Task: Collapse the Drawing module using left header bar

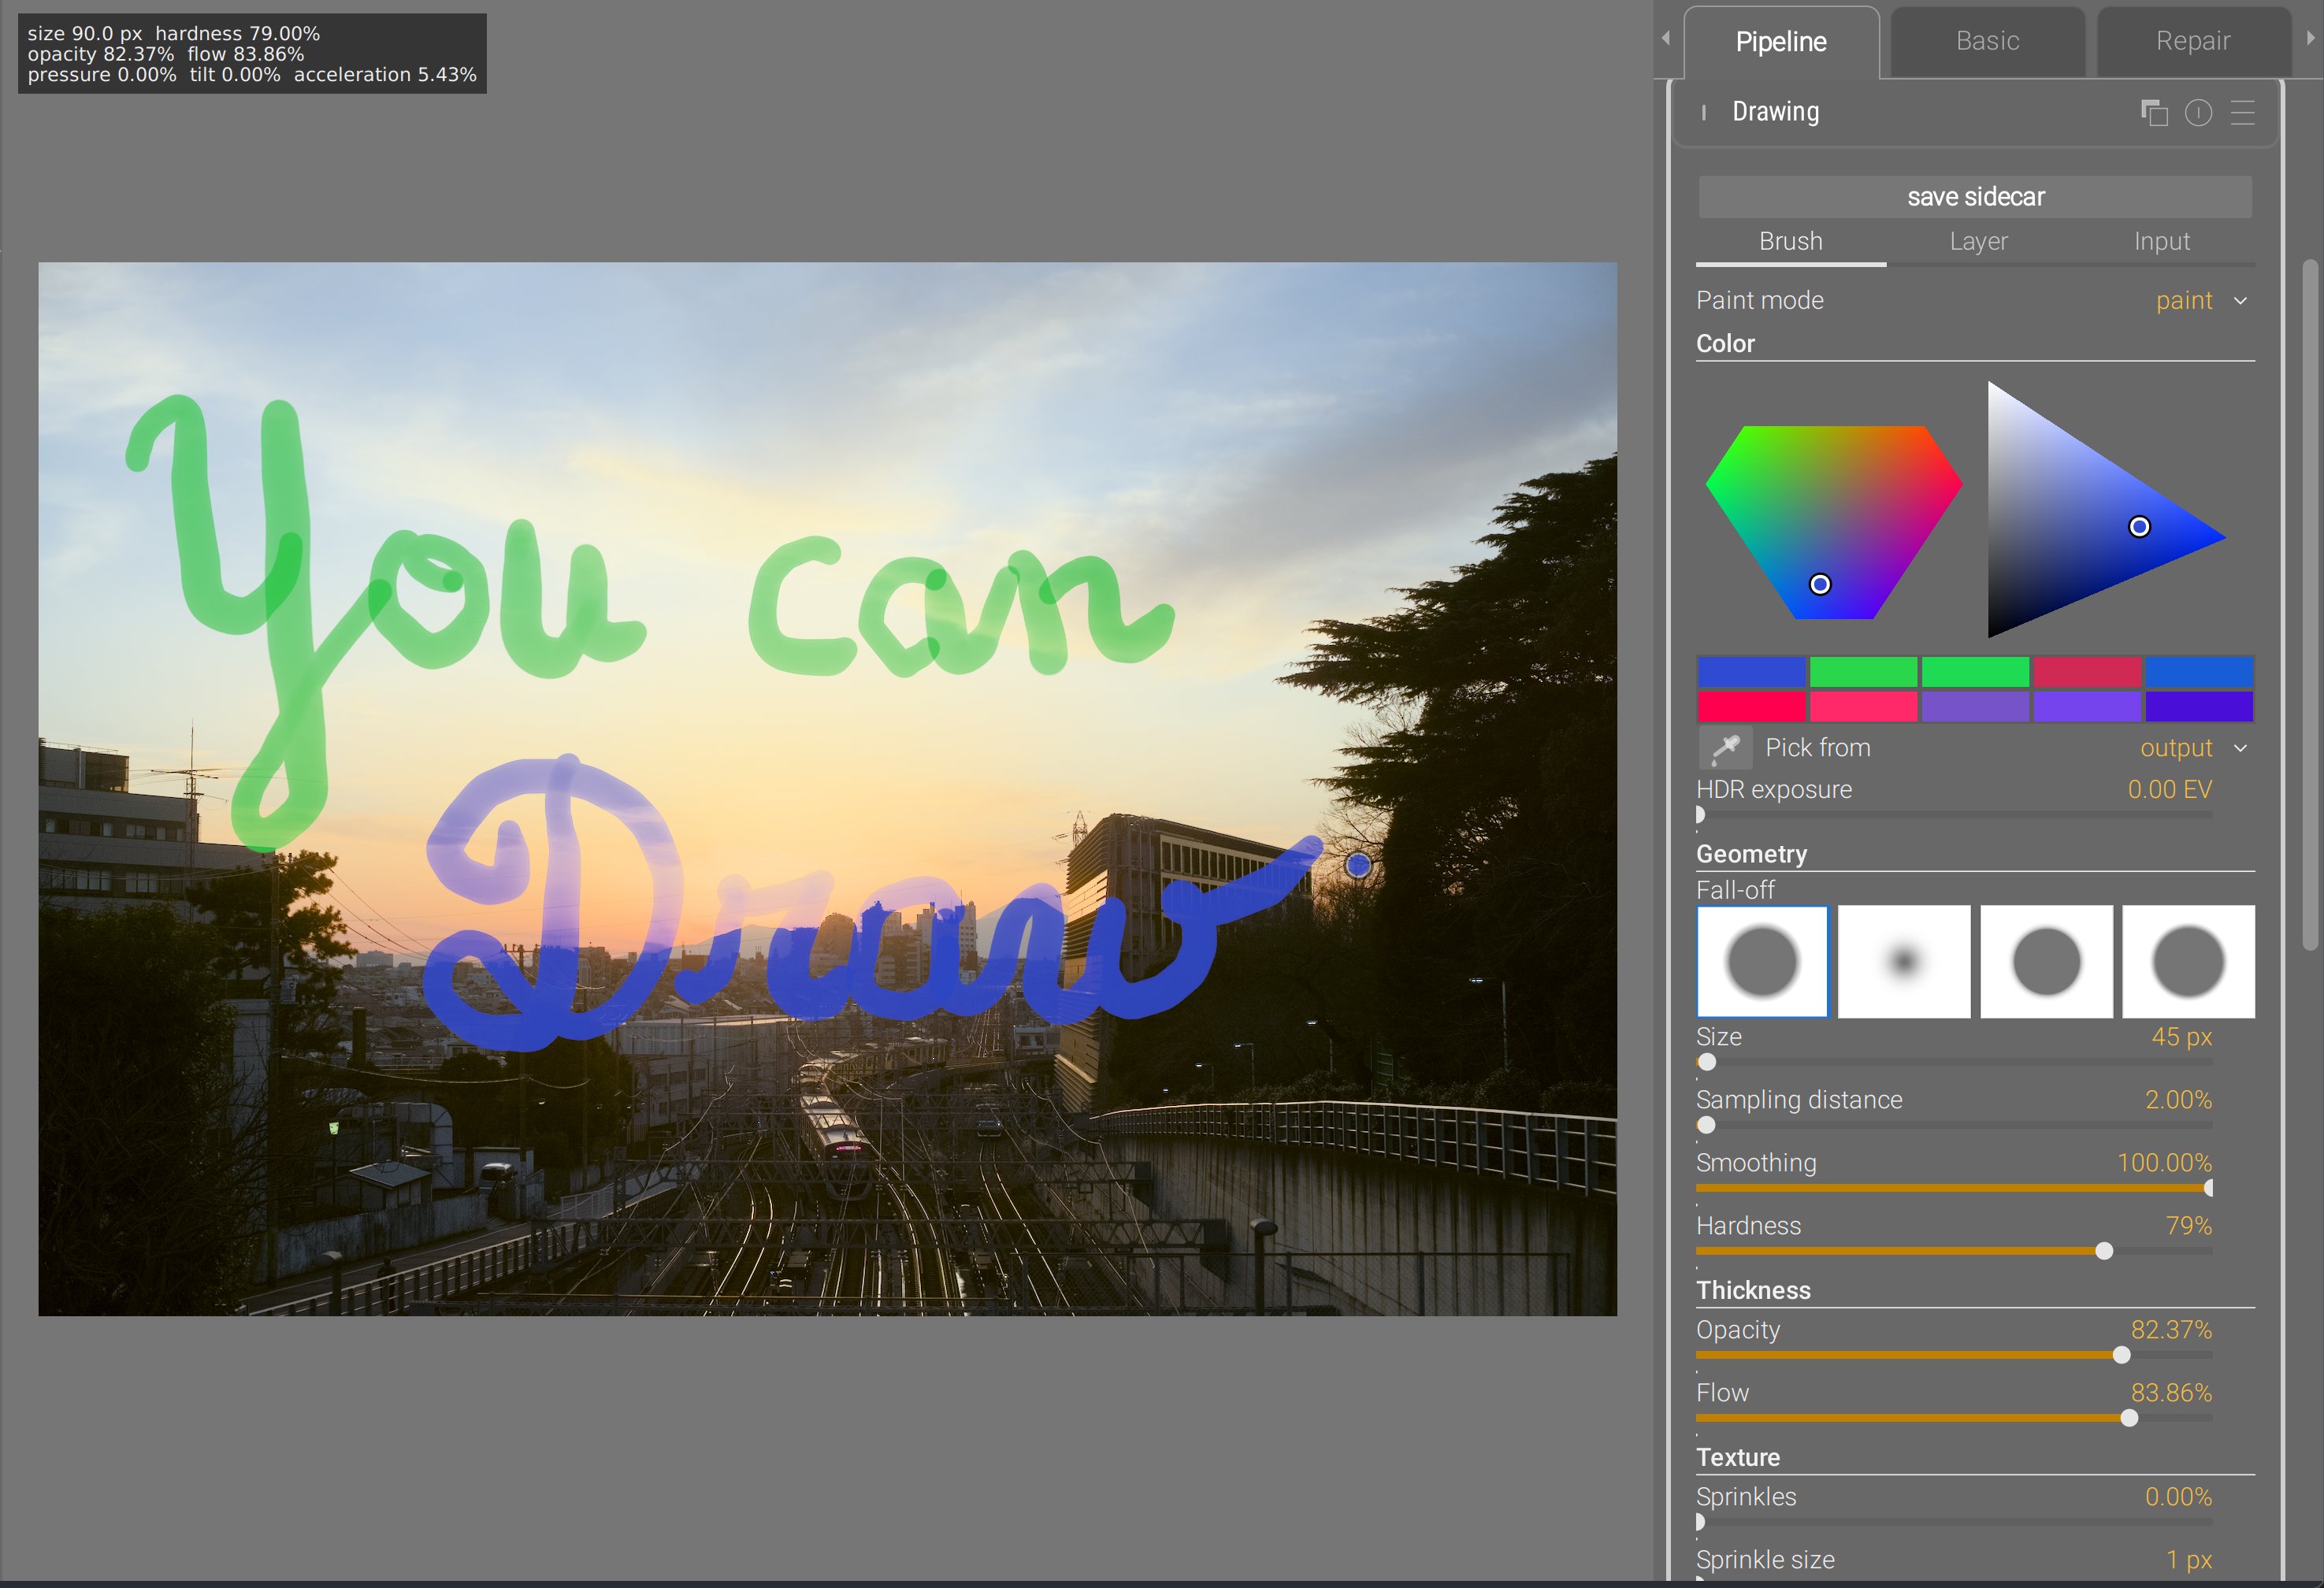Action: click(x=1704, y=112)
